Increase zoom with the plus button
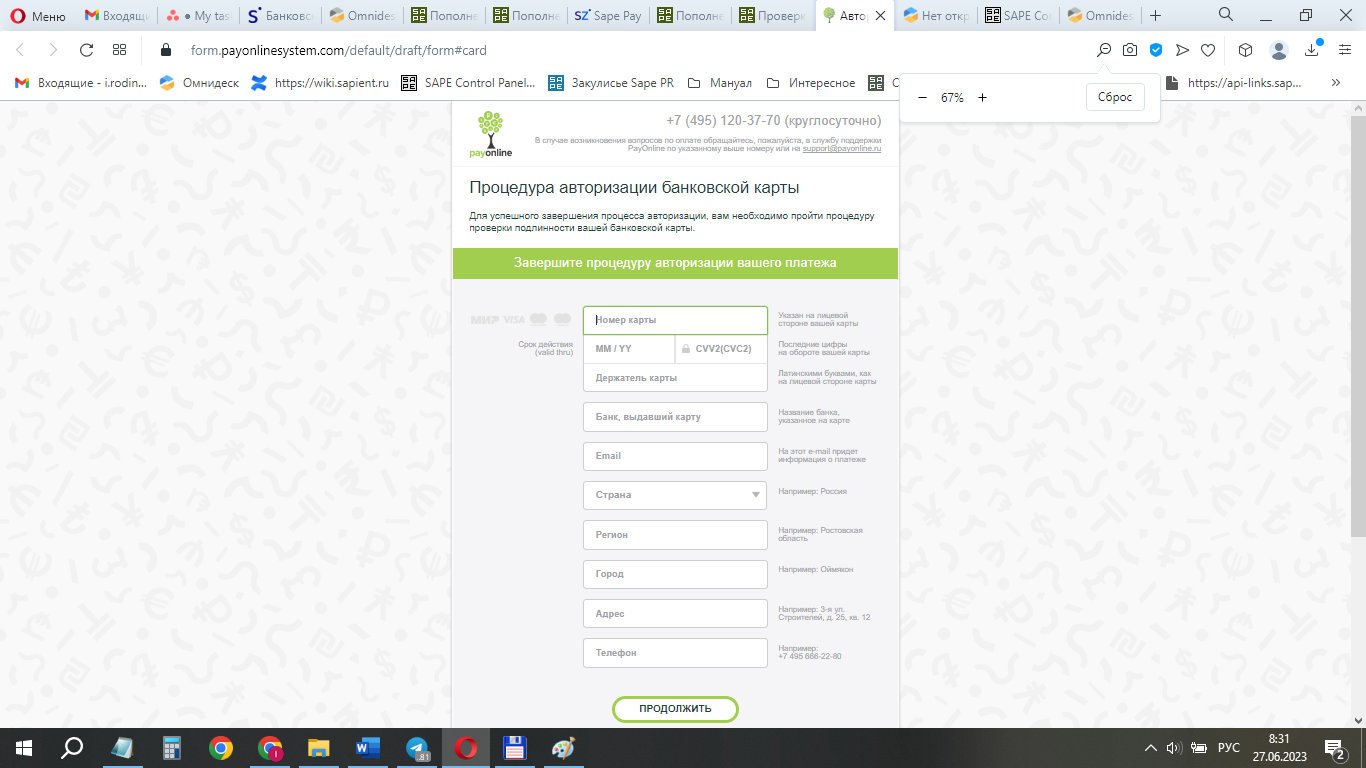This screenshot has height=768, width=1366. 982,98
